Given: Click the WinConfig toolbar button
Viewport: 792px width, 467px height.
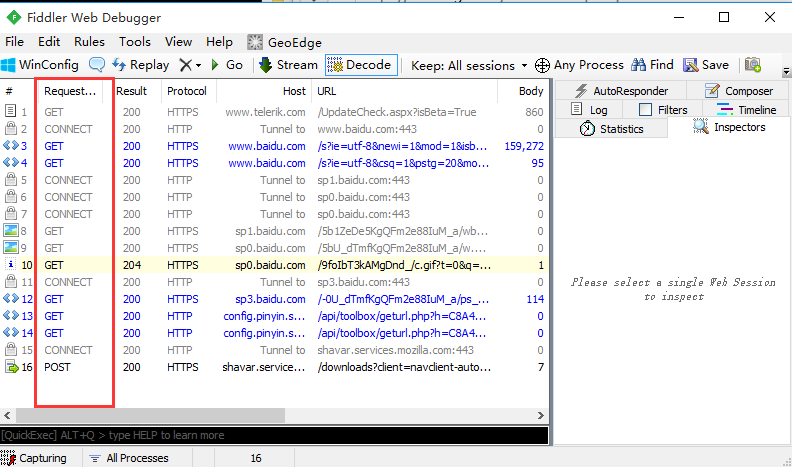Looking at the screenshot, I should coord(40,65).
